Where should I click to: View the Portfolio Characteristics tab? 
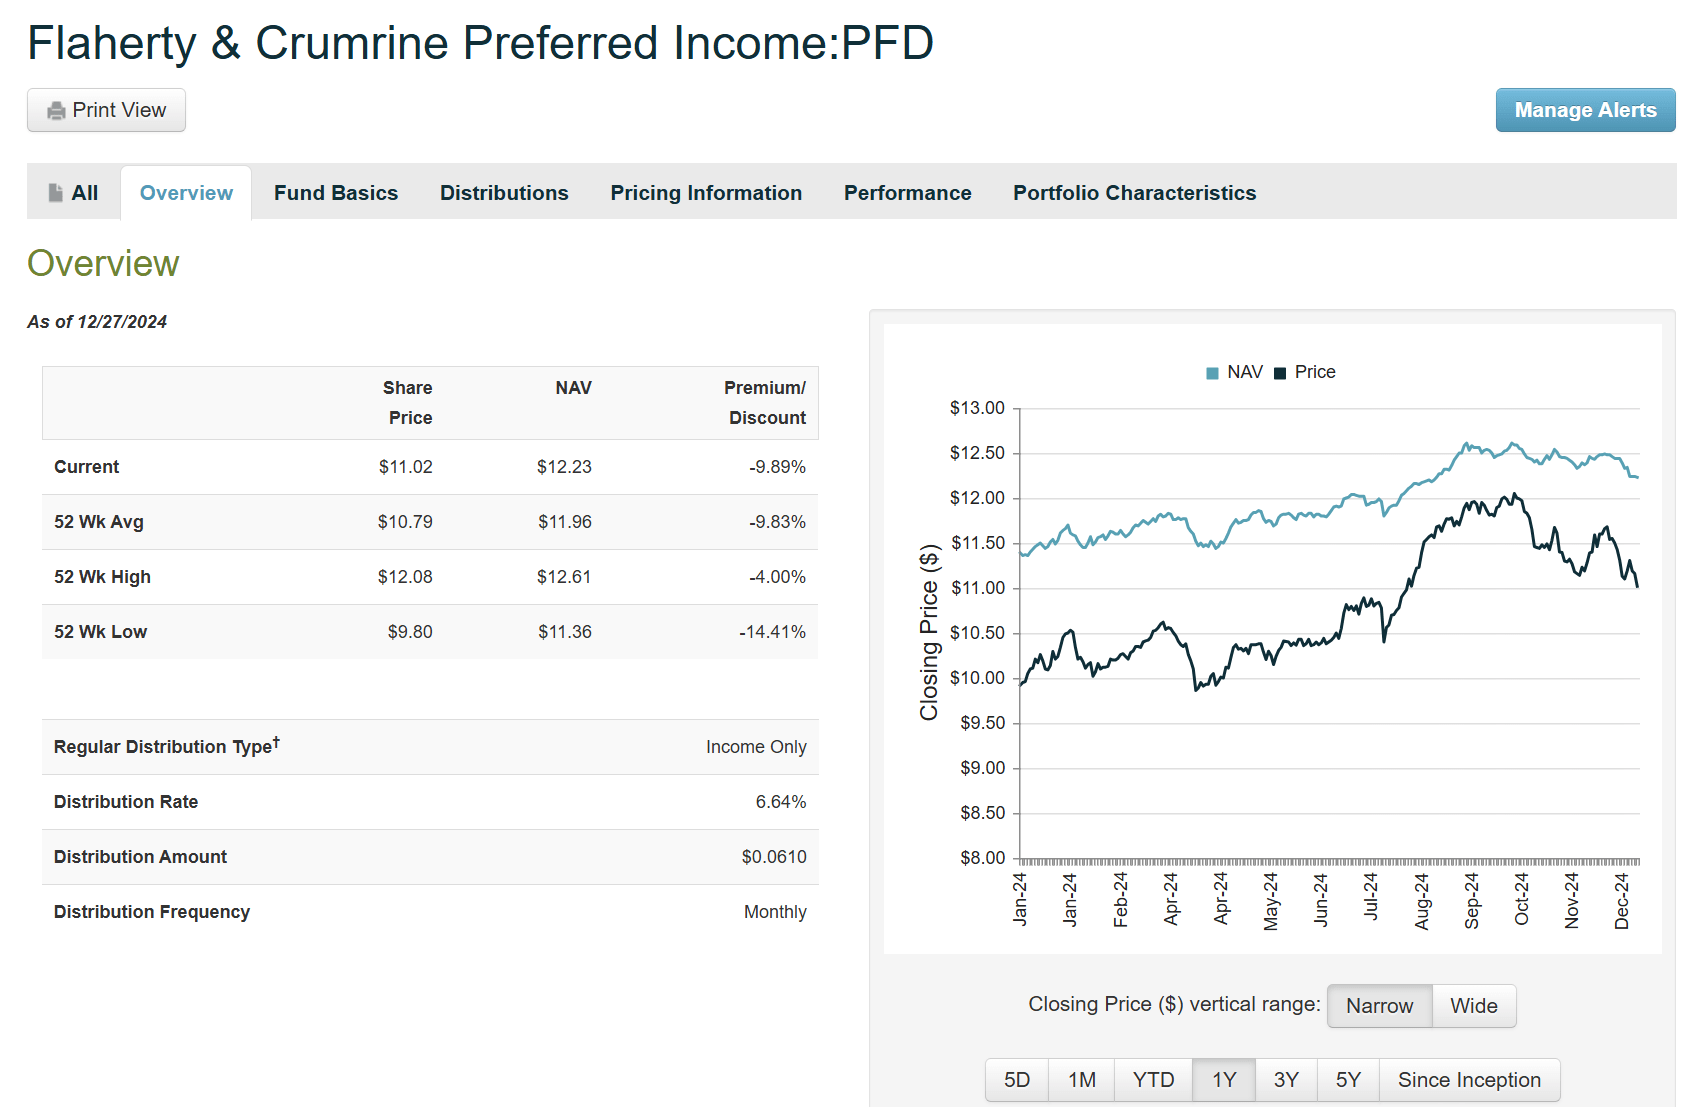pos(1134,192)
